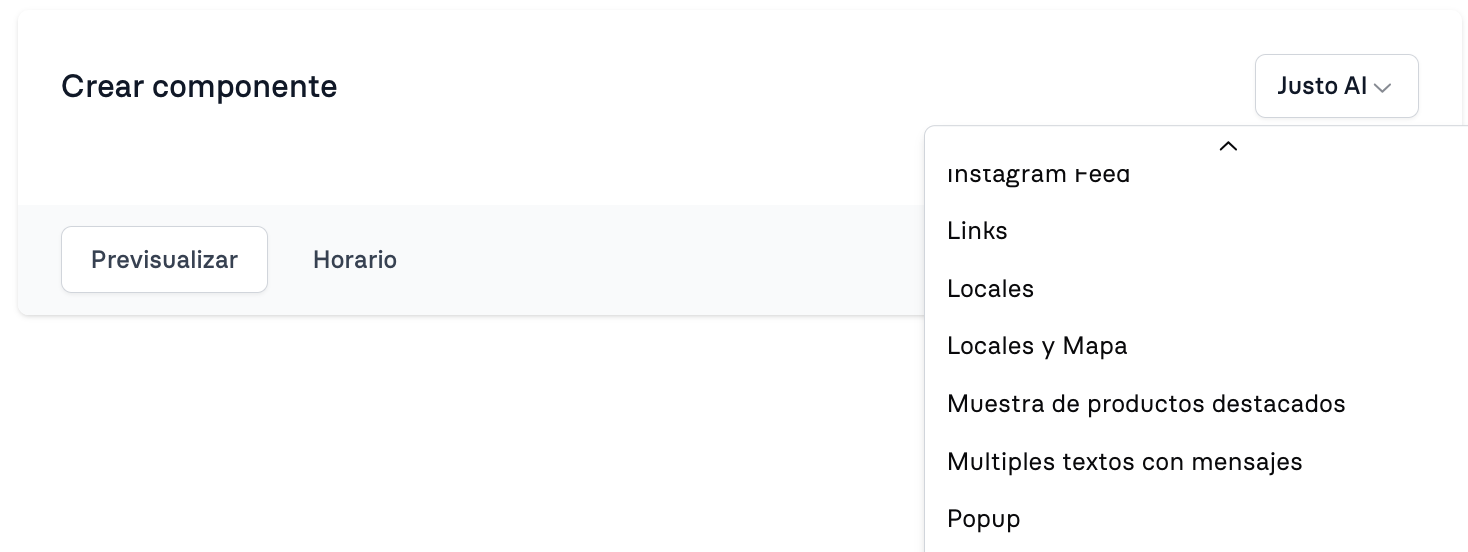
Task: Open the Horario button
Action: (355, 260)
